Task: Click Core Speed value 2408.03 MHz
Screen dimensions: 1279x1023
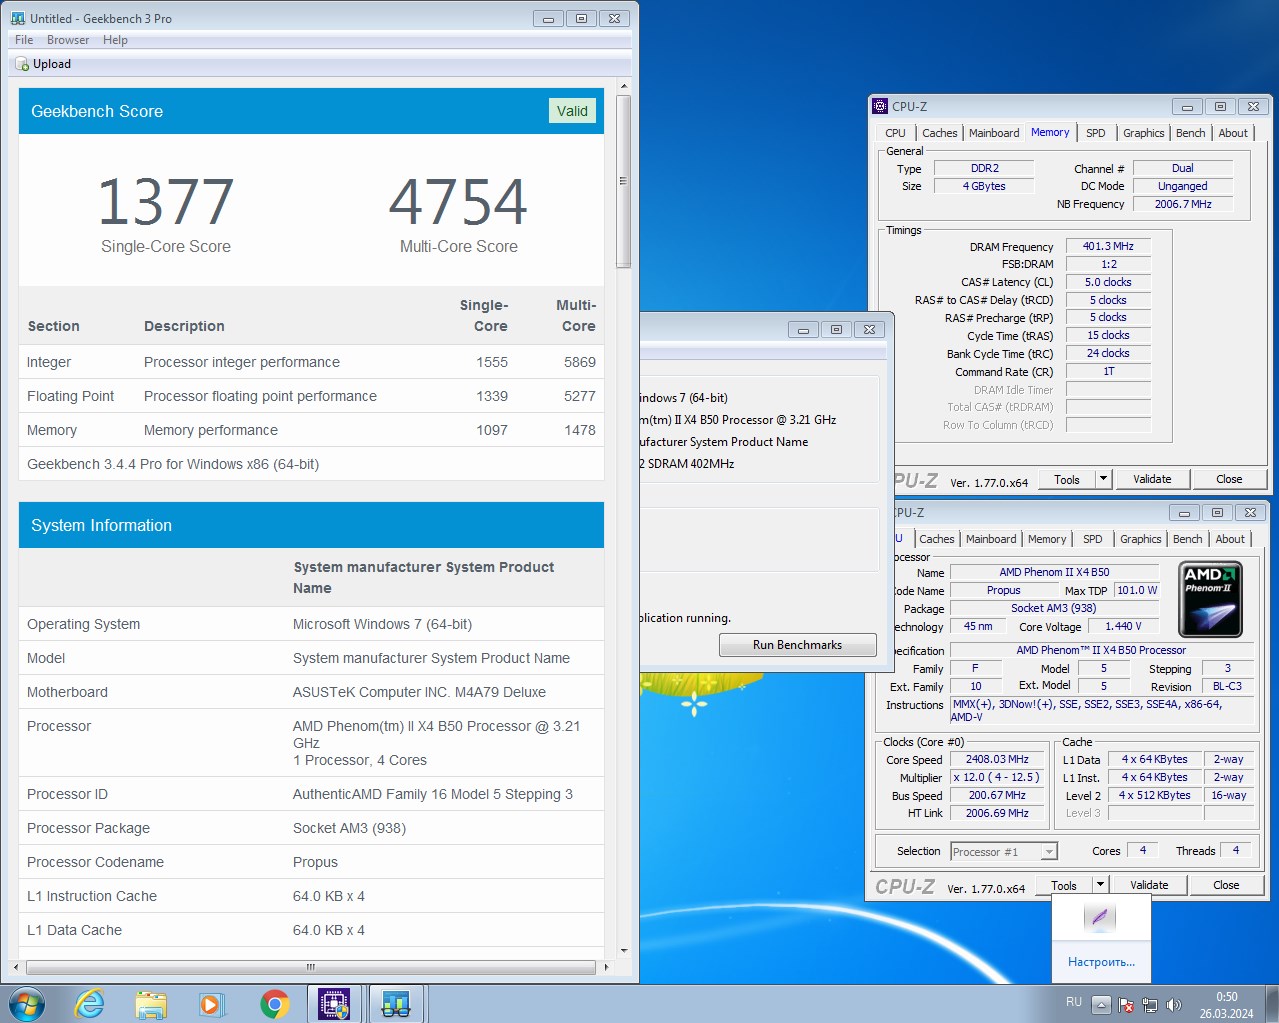Action: click(x=997, y=759)
